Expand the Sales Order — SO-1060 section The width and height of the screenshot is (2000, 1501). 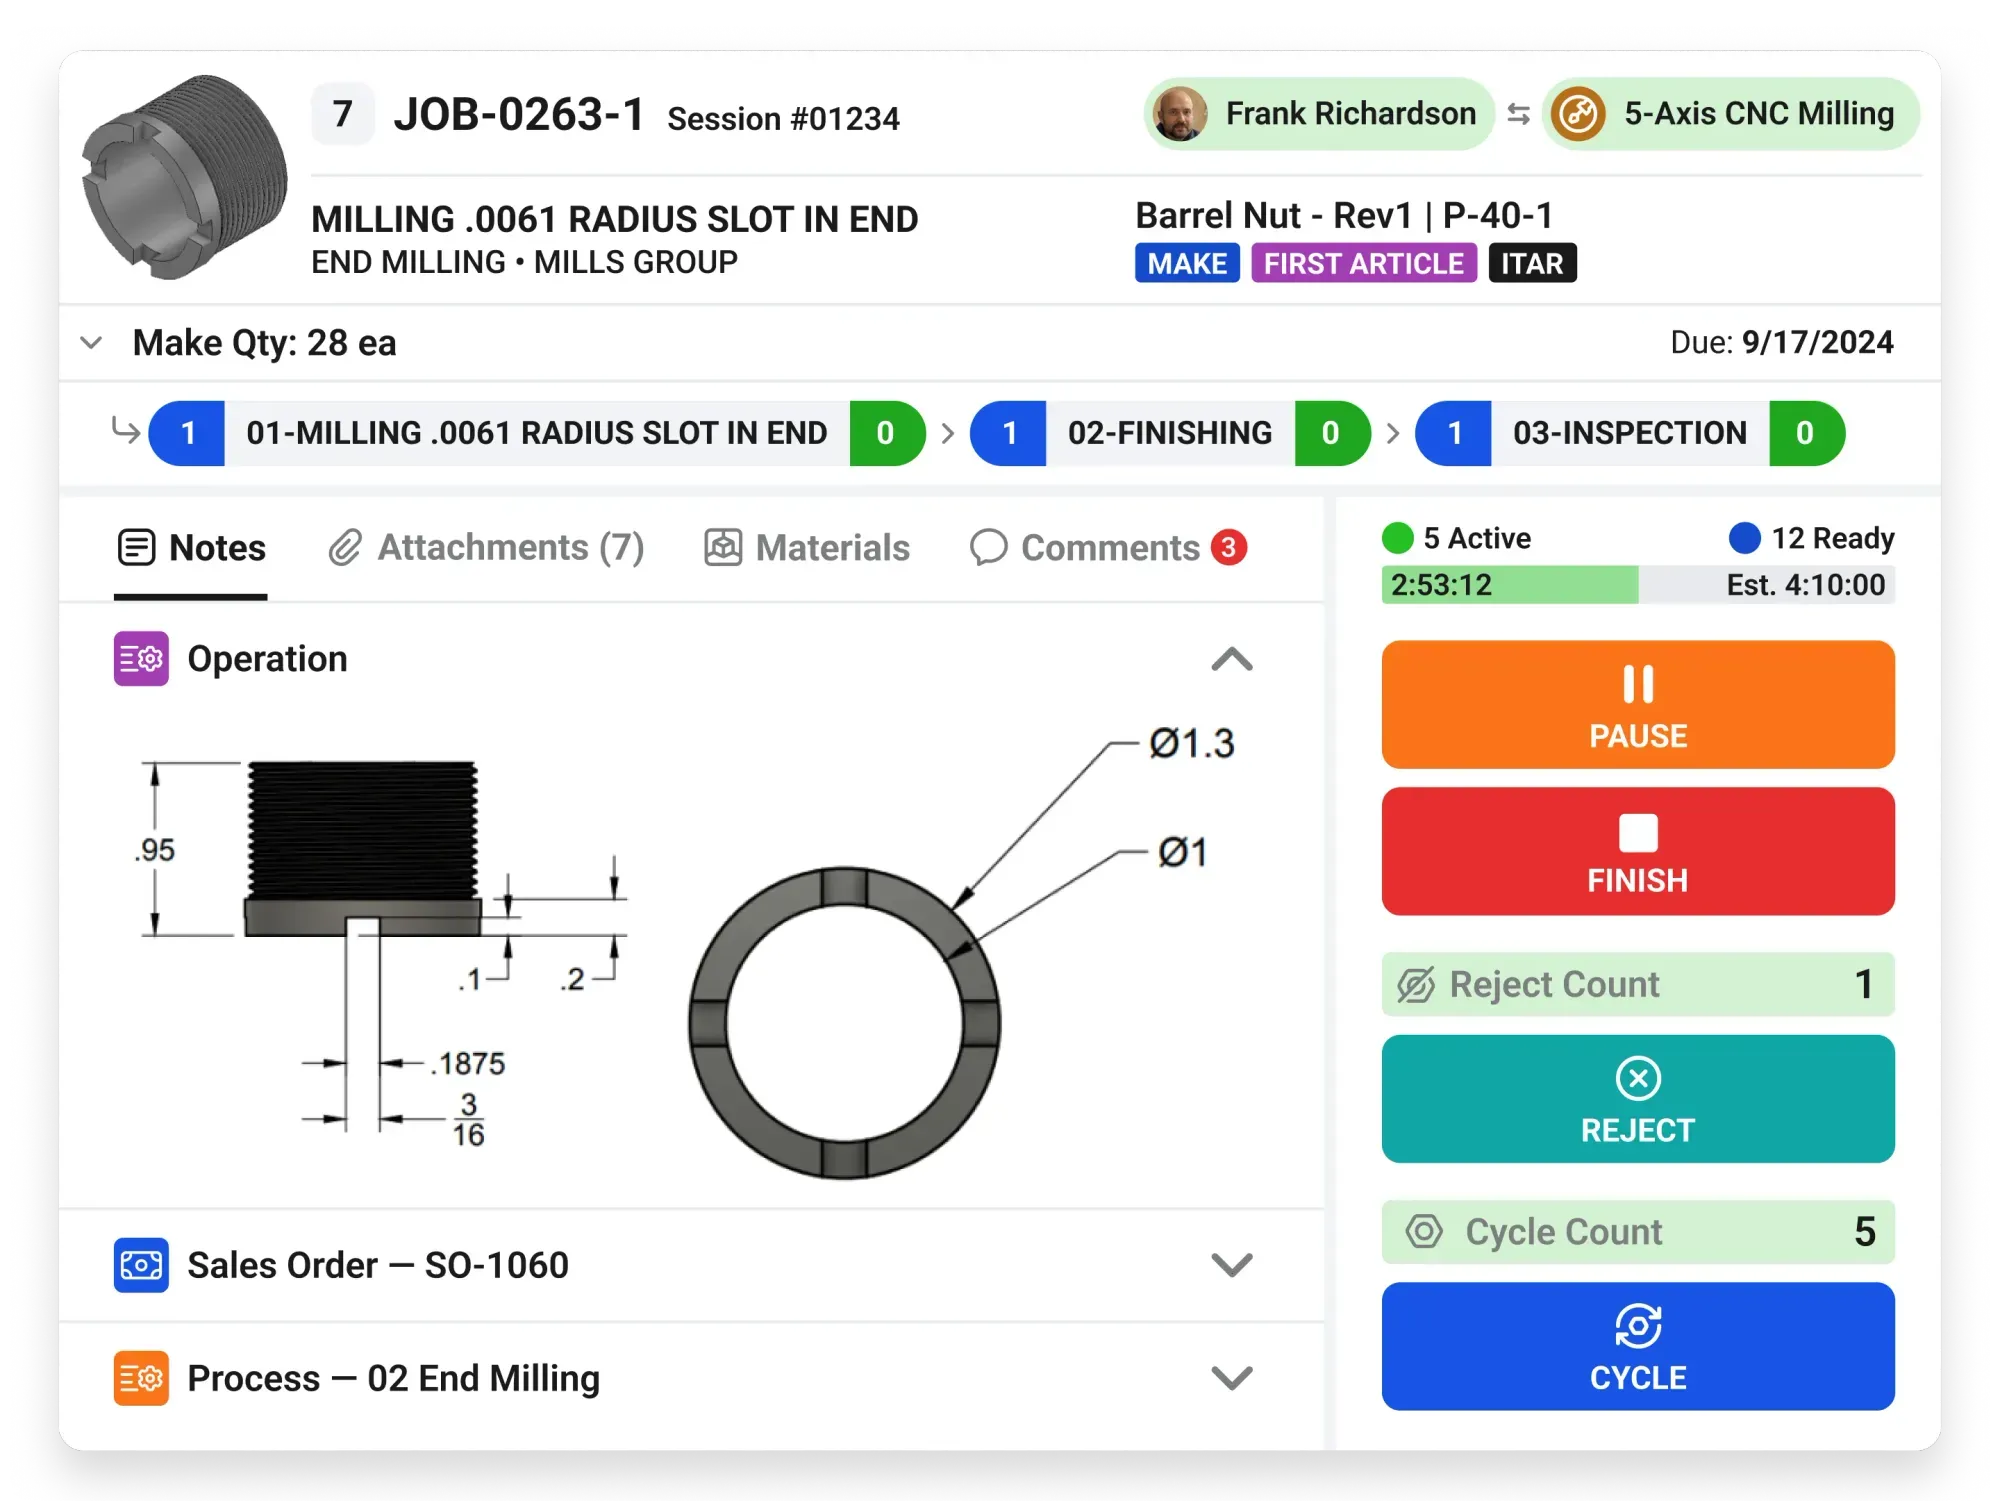[x=1232, y=1265]
